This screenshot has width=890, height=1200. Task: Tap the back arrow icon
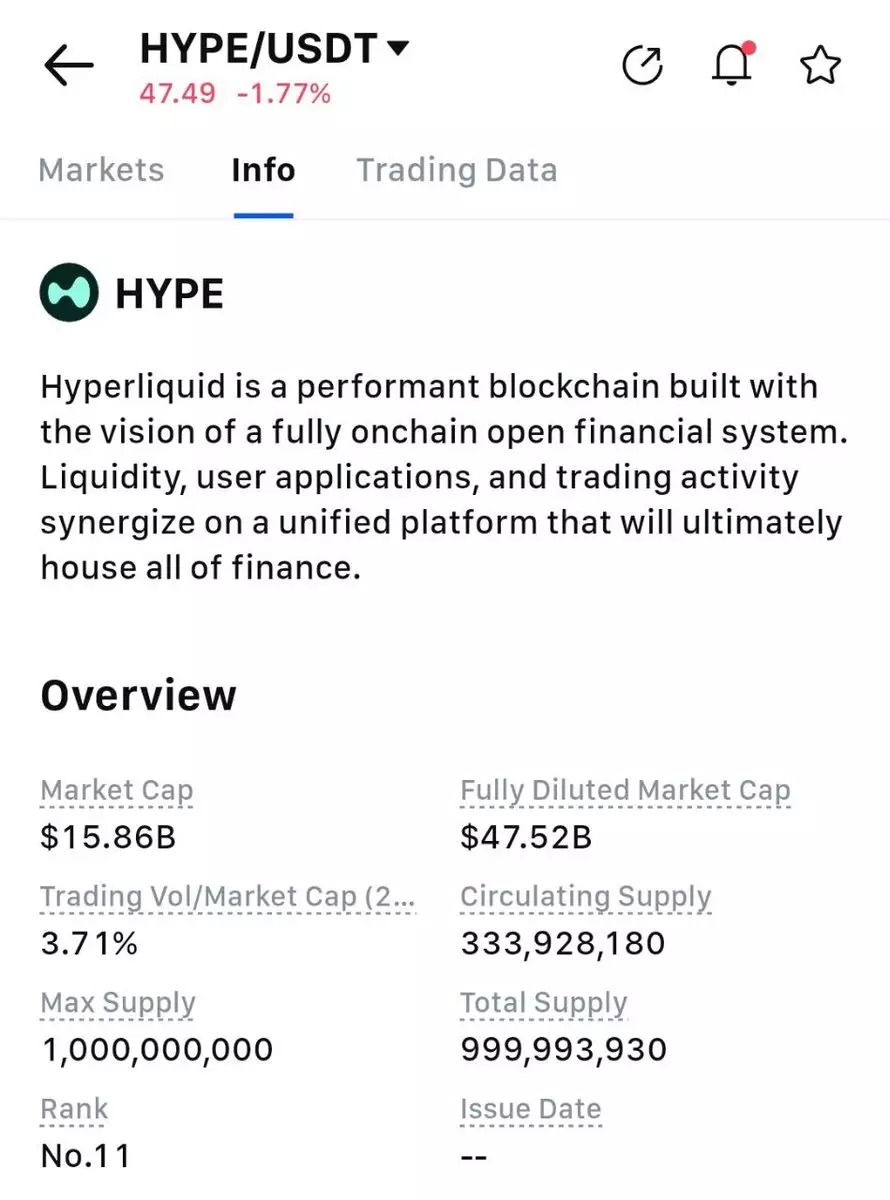pos(68,67)
